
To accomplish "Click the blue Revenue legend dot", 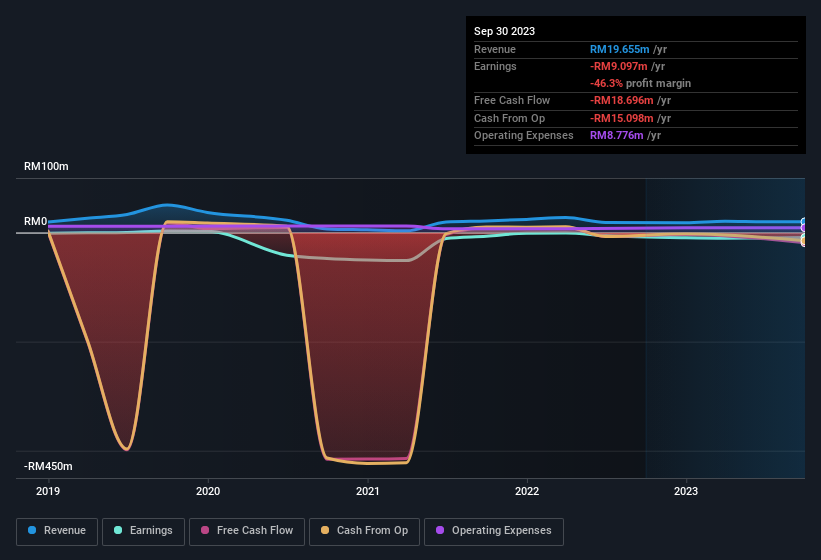I will click(32, 530).
